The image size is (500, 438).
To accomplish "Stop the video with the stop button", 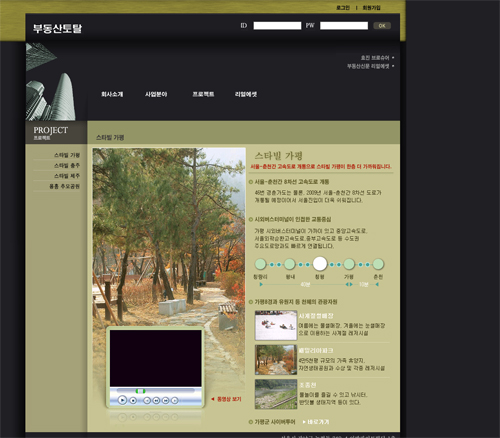I will point(133,400).
